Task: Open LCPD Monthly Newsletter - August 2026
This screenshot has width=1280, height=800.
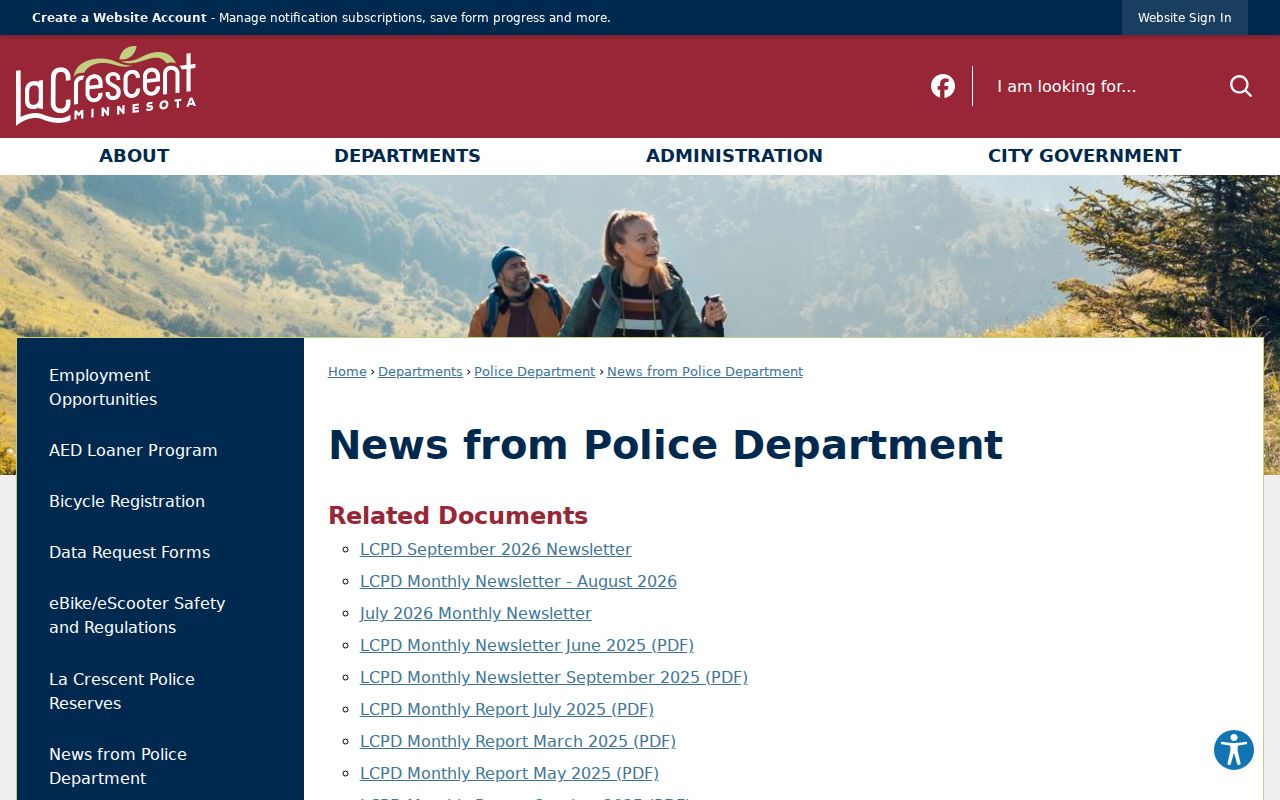Action: (x=518, y=581)
